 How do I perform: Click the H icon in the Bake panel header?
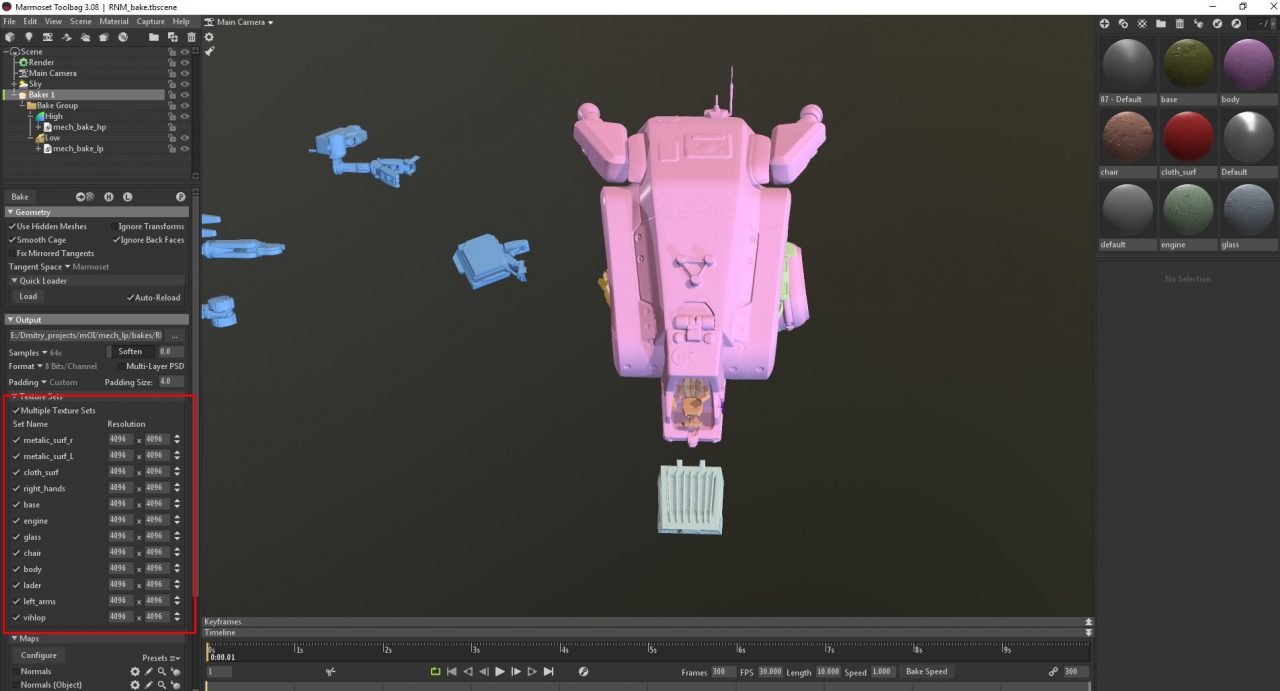[x=109, y=197]
